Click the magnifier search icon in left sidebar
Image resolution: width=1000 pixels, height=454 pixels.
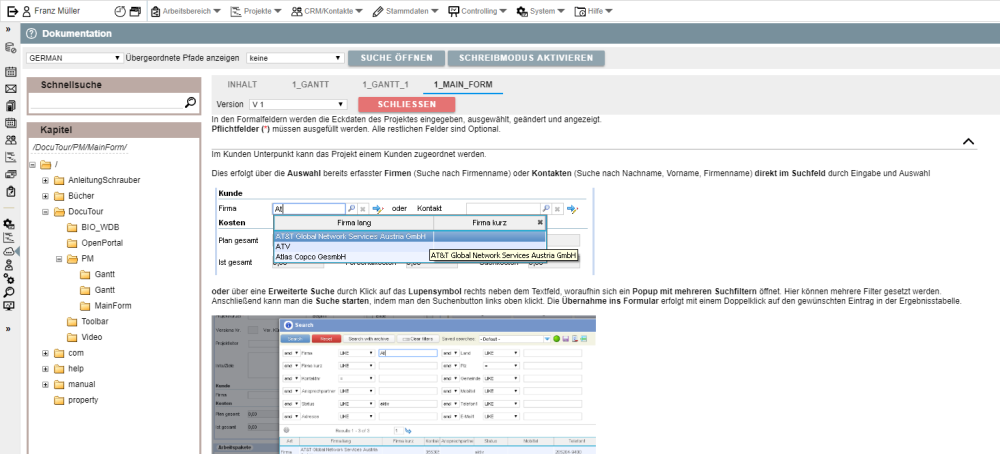click(10, 290)
